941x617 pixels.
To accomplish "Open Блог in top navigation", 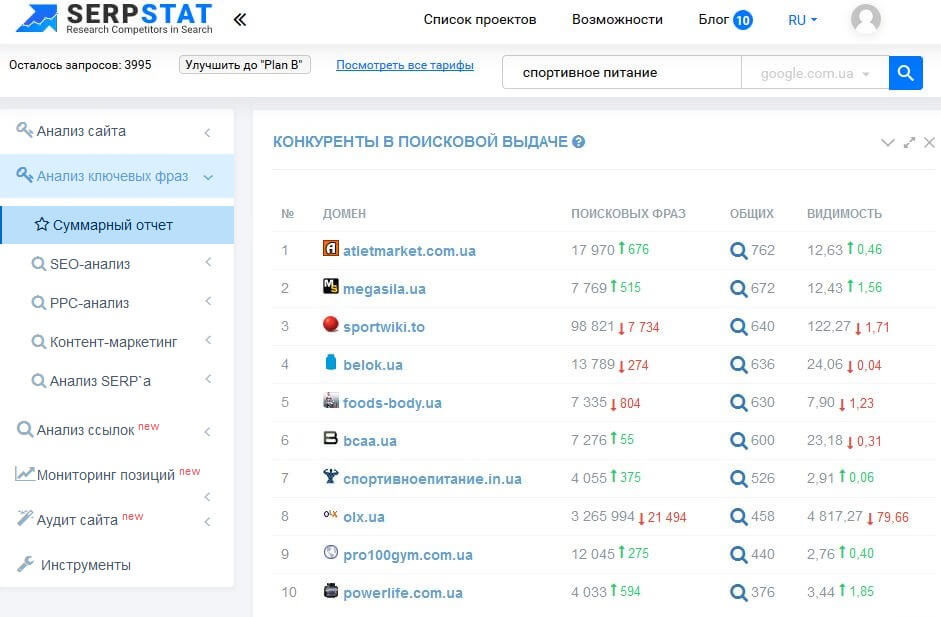I will coord(714,19).
